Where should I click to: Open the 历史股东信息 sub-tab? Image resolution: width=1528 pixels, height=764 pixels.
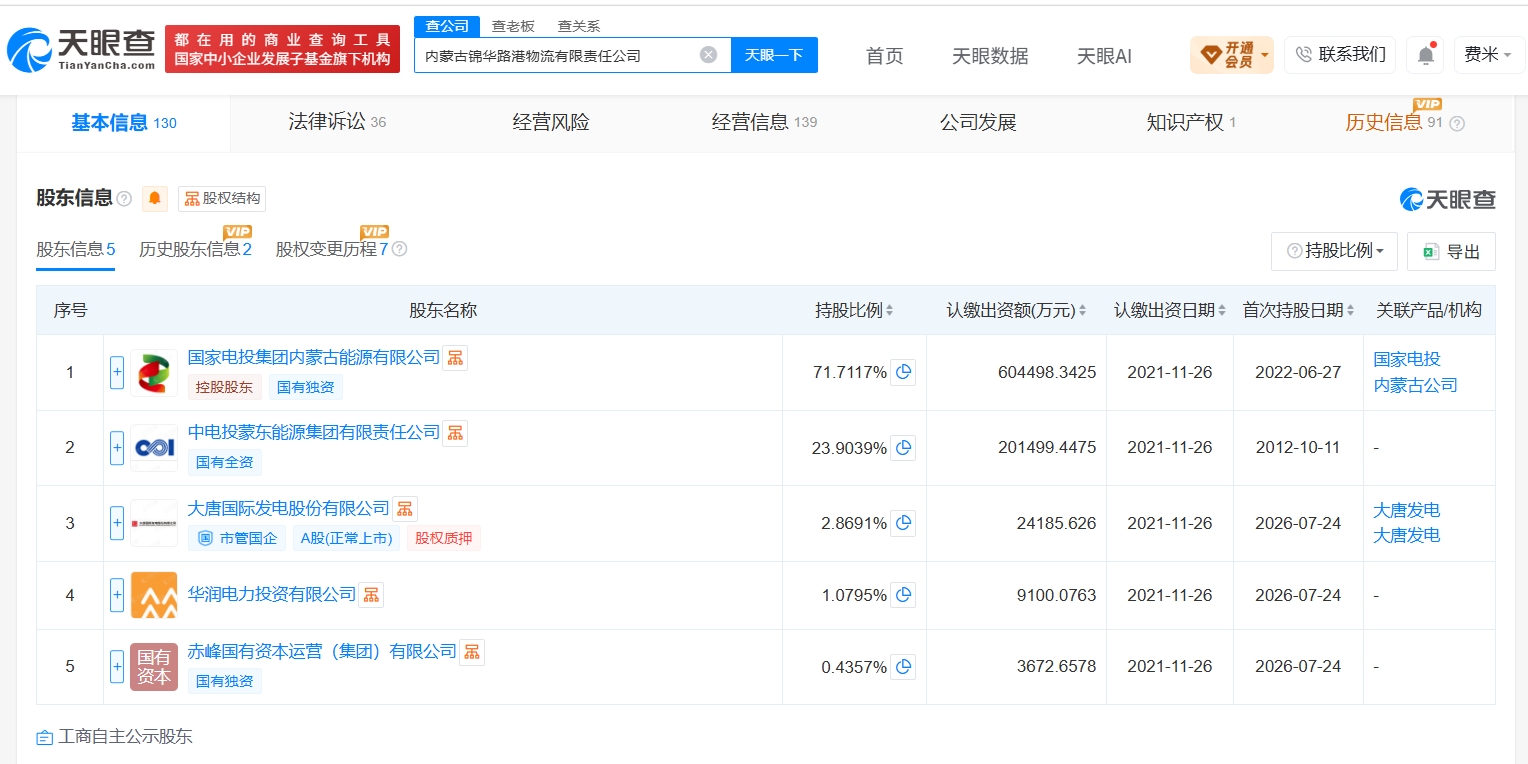click(x=195, y=249)
